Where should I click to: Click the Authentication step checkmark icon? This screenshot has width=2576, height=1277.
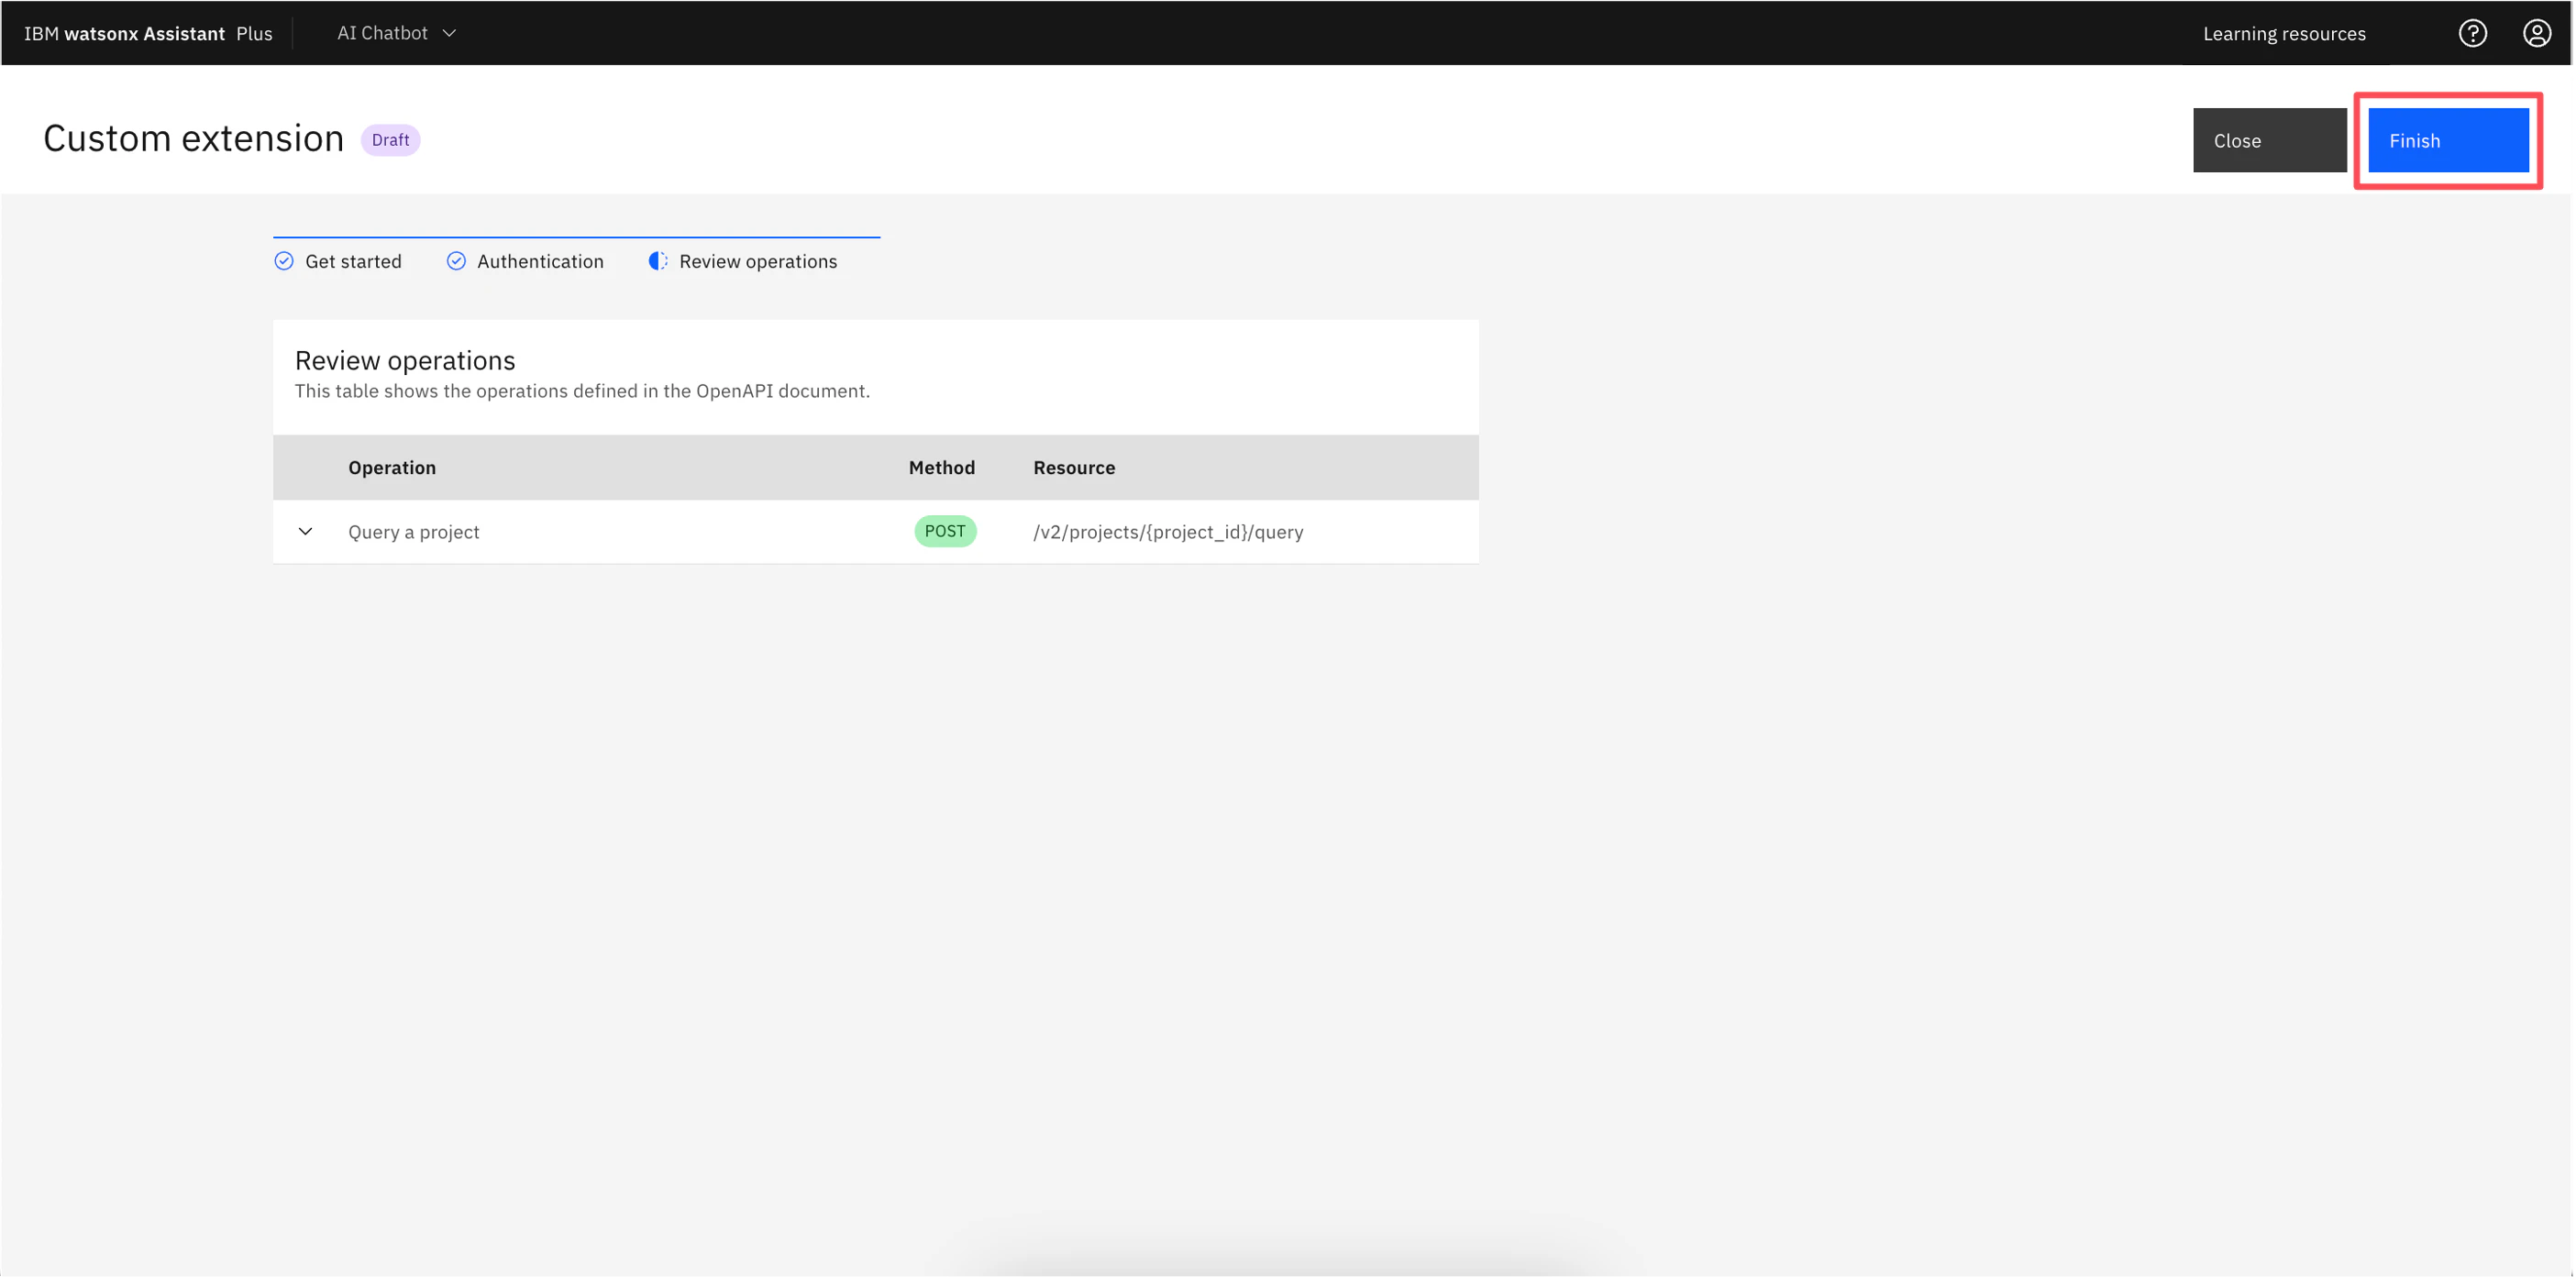(456, 261)
